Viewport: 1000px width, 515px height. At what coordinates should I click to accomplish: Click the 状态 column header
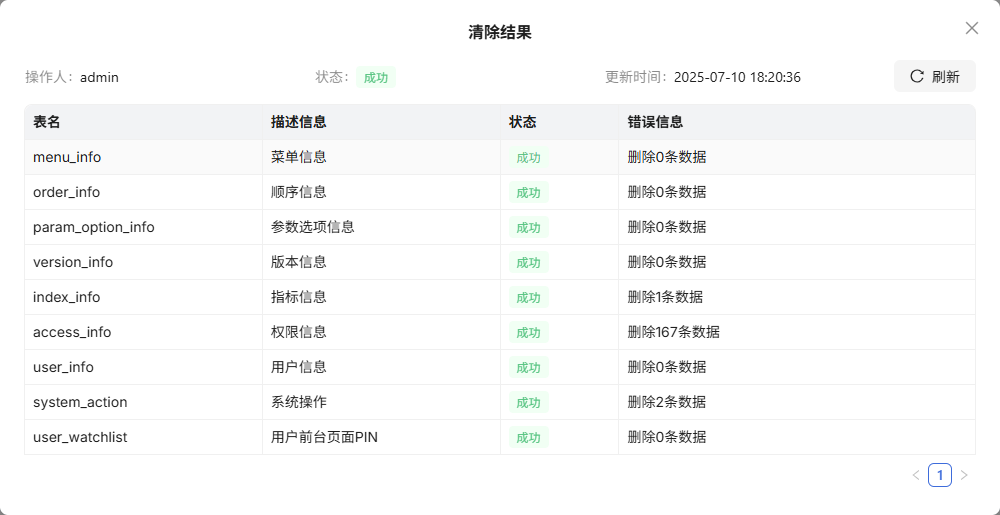tap(522, 122)
